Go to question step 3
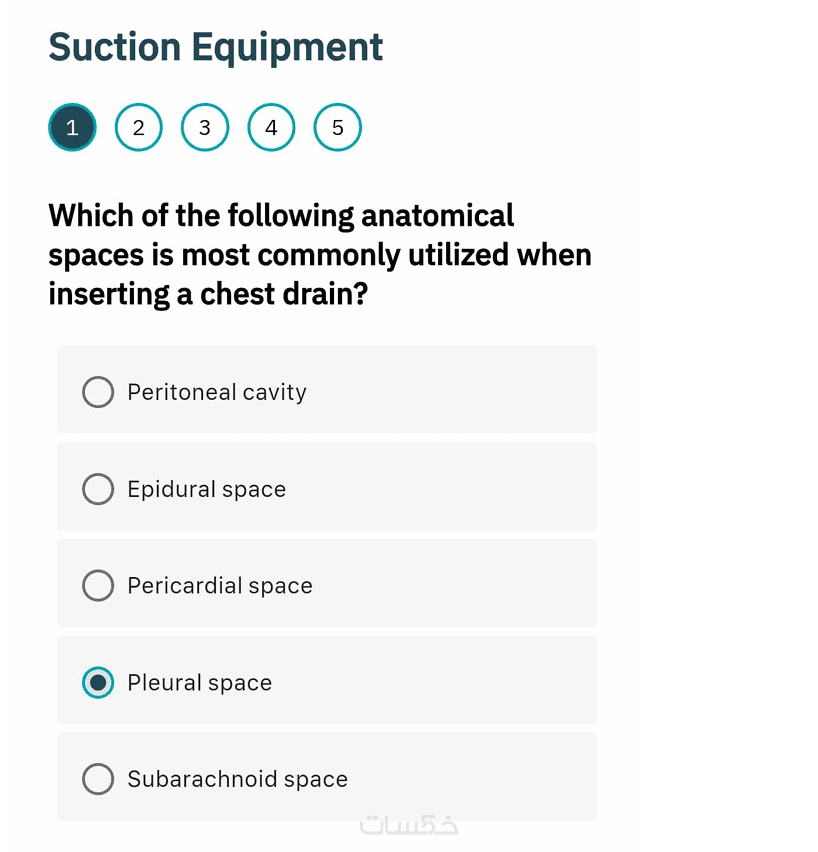The image size is (818, 852). 205,128
